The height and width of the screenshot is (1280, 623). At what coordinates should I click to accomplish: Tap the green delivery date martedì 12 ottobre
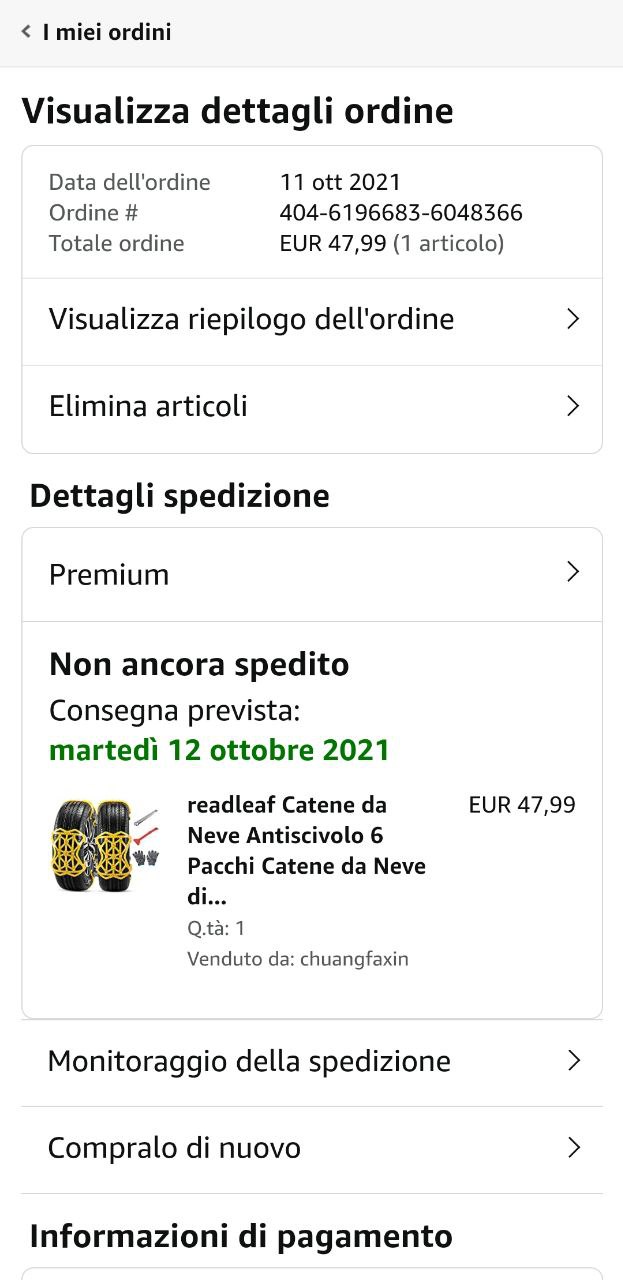tap(219, 750)
